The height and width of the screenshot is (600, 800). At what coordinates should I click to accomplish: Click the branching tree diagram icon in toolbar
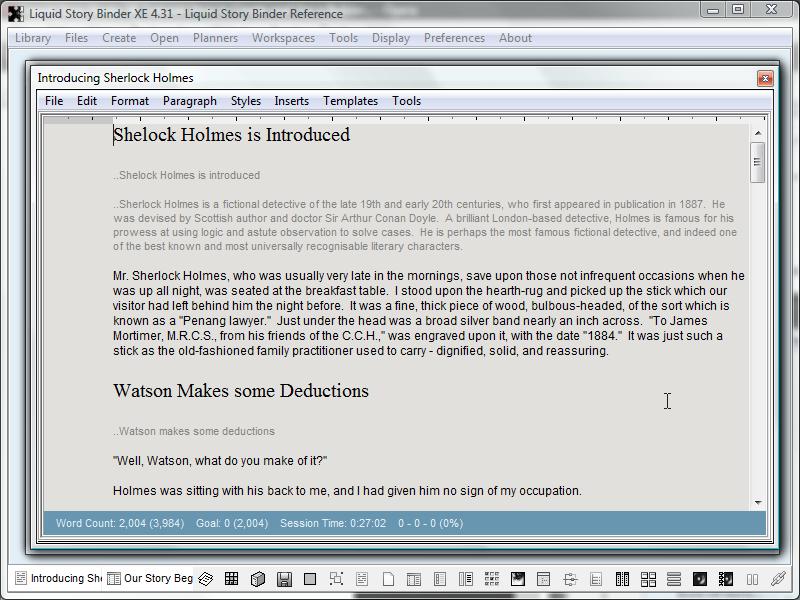pyautogui.click(x=570, y=579)
